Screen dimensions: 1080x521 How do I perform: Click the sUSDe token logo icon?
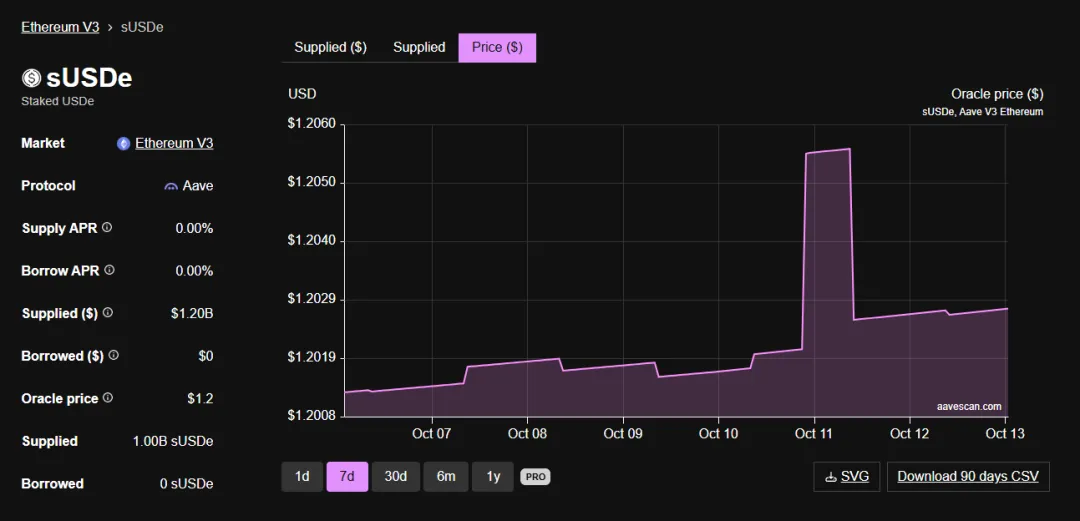tap(31, 78)
